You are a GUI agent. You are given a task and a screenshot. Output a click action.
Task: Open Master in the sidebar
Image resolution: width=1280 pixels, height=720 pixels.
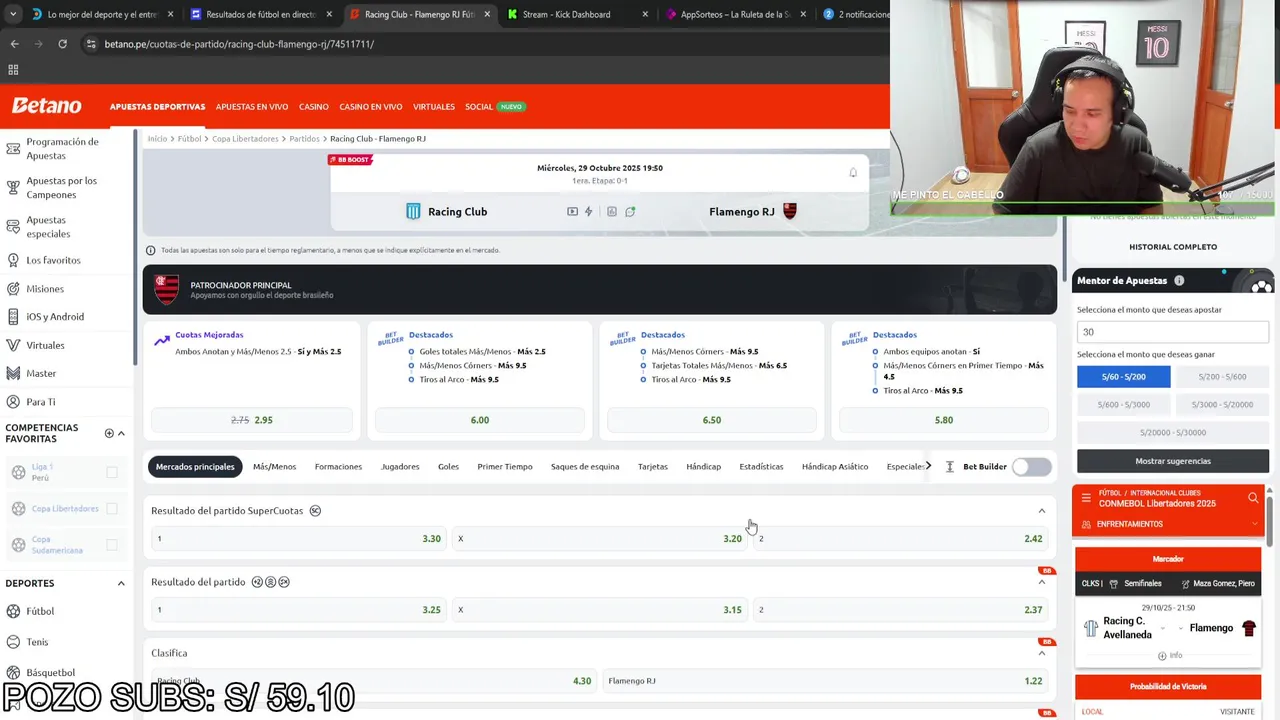tap(41, 373)
